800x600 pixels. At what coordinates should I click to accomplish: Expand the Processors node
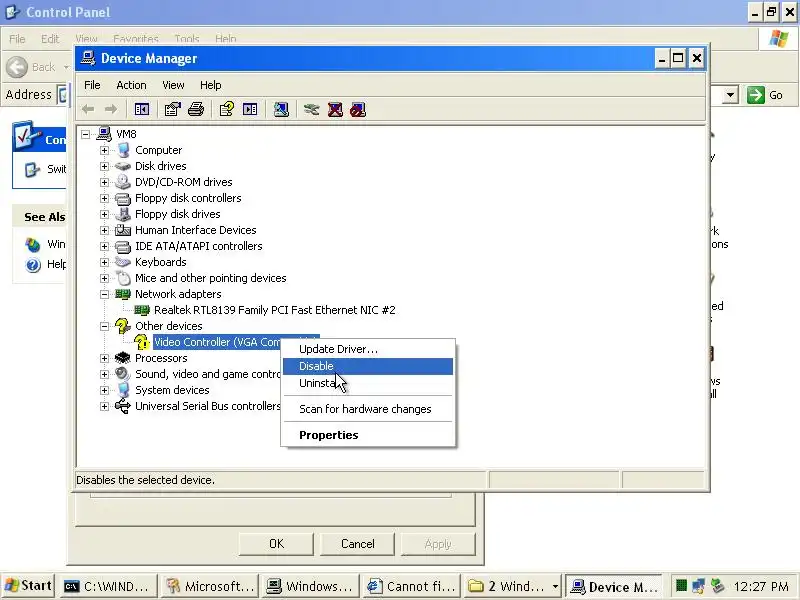[104, 358]
